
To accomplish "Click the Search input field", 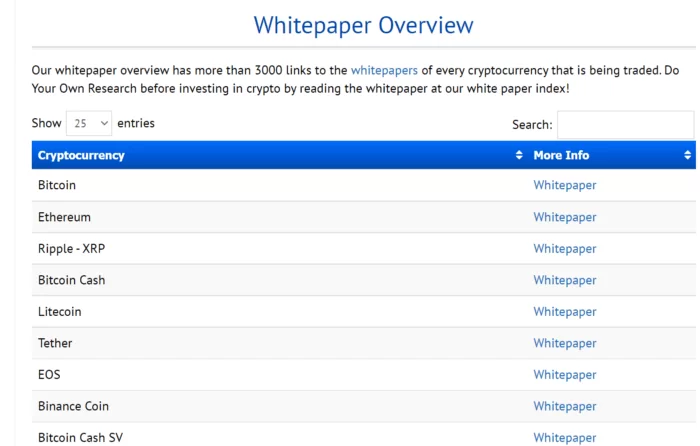I will coord(625,125).
